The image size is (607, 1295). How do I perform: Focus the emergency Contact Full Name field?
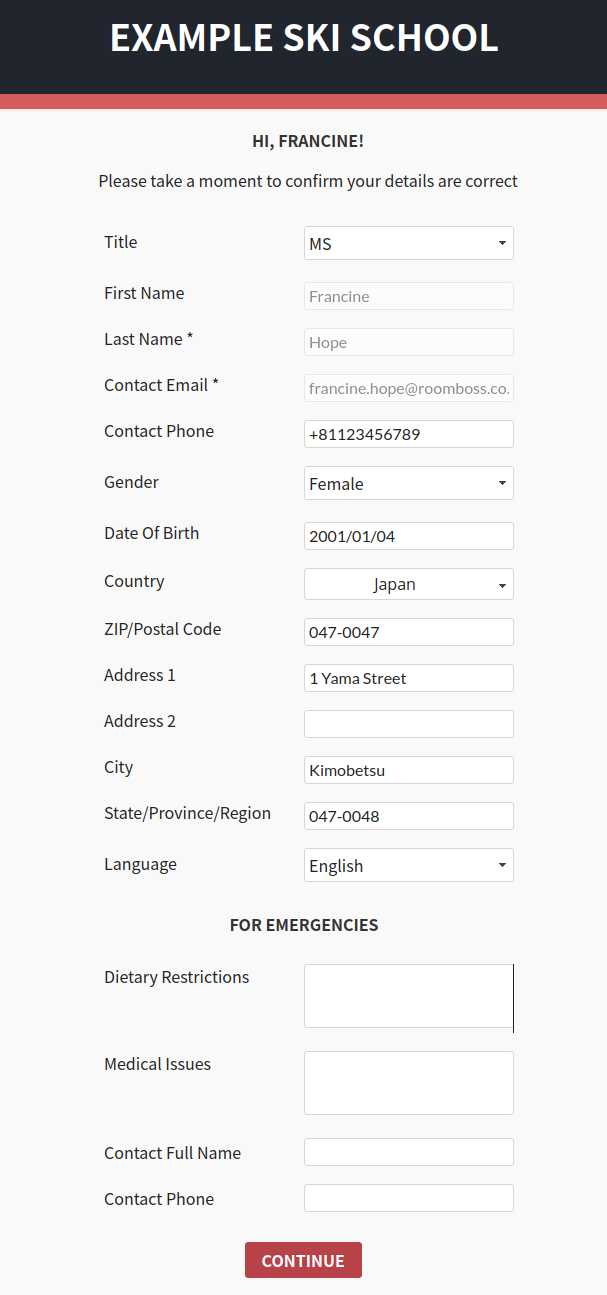(x=408, y=1152)
